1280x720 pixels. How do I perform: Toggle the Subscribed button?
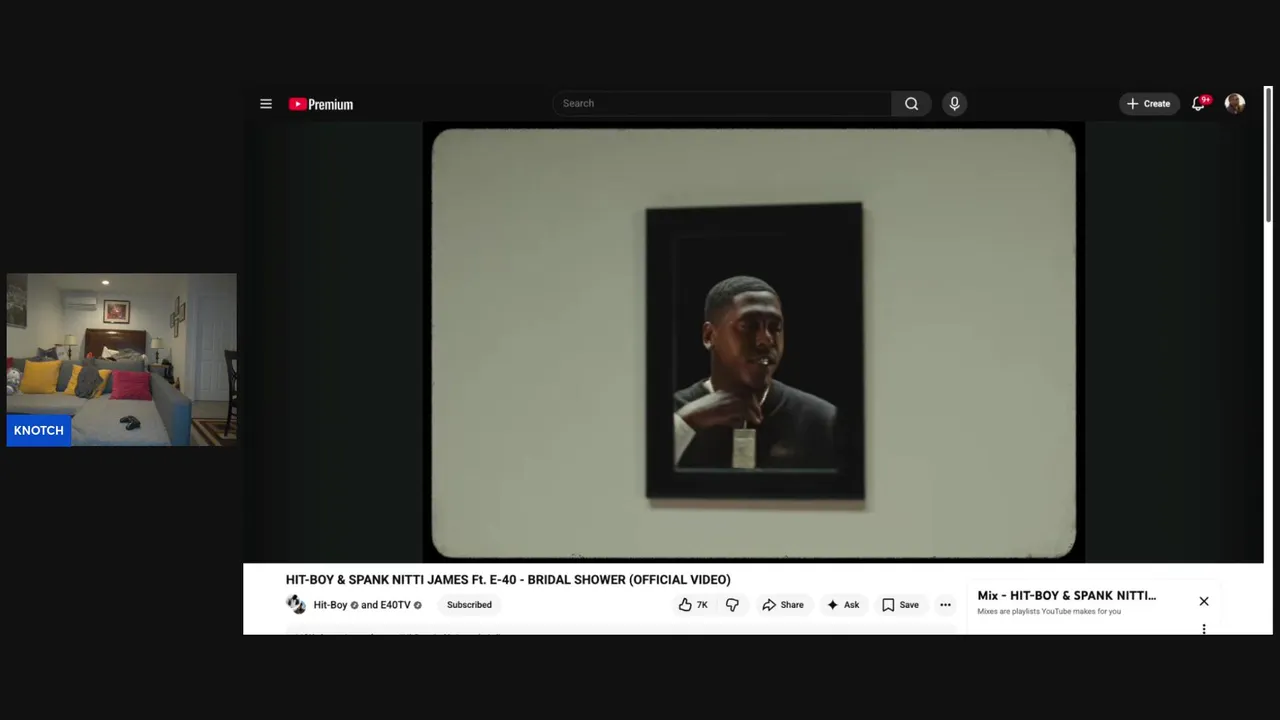(469, 605)
